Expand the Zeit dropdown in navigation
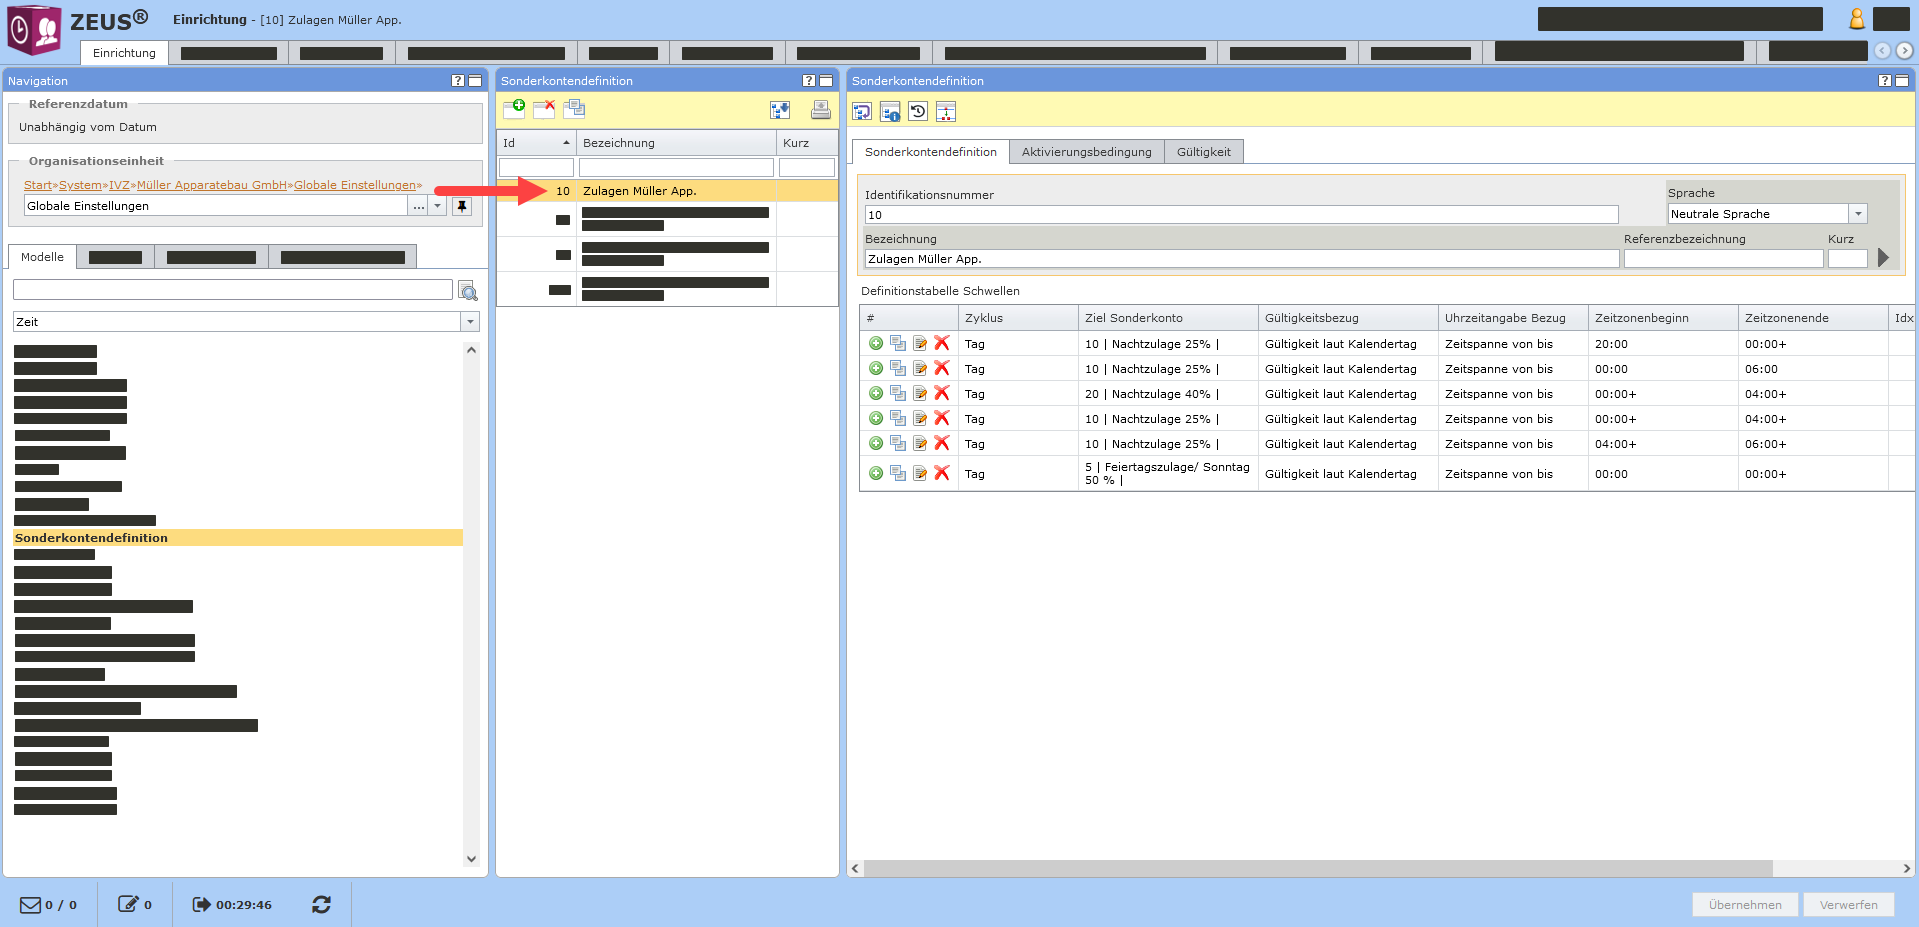The image size is (1919, 927). (470, 322)
